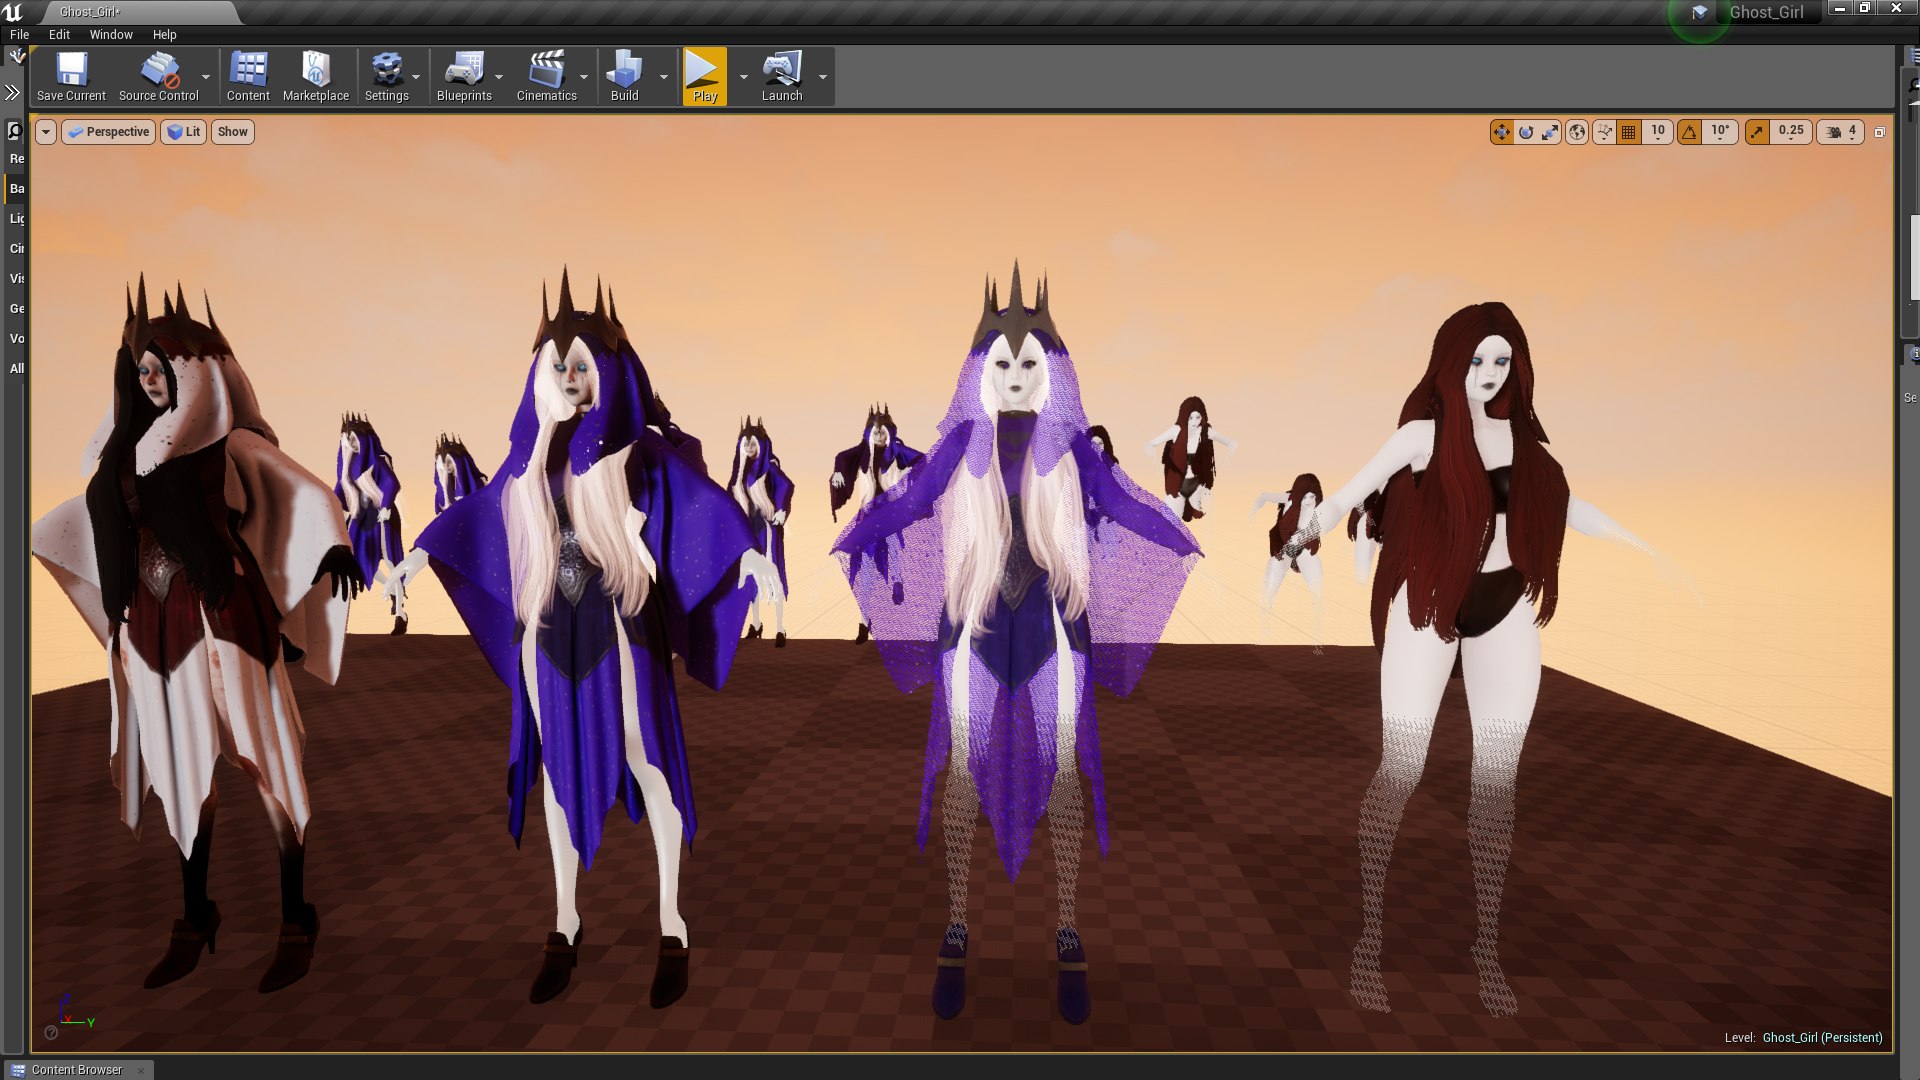Select the translate gizmo mode

pos(1501,132)
